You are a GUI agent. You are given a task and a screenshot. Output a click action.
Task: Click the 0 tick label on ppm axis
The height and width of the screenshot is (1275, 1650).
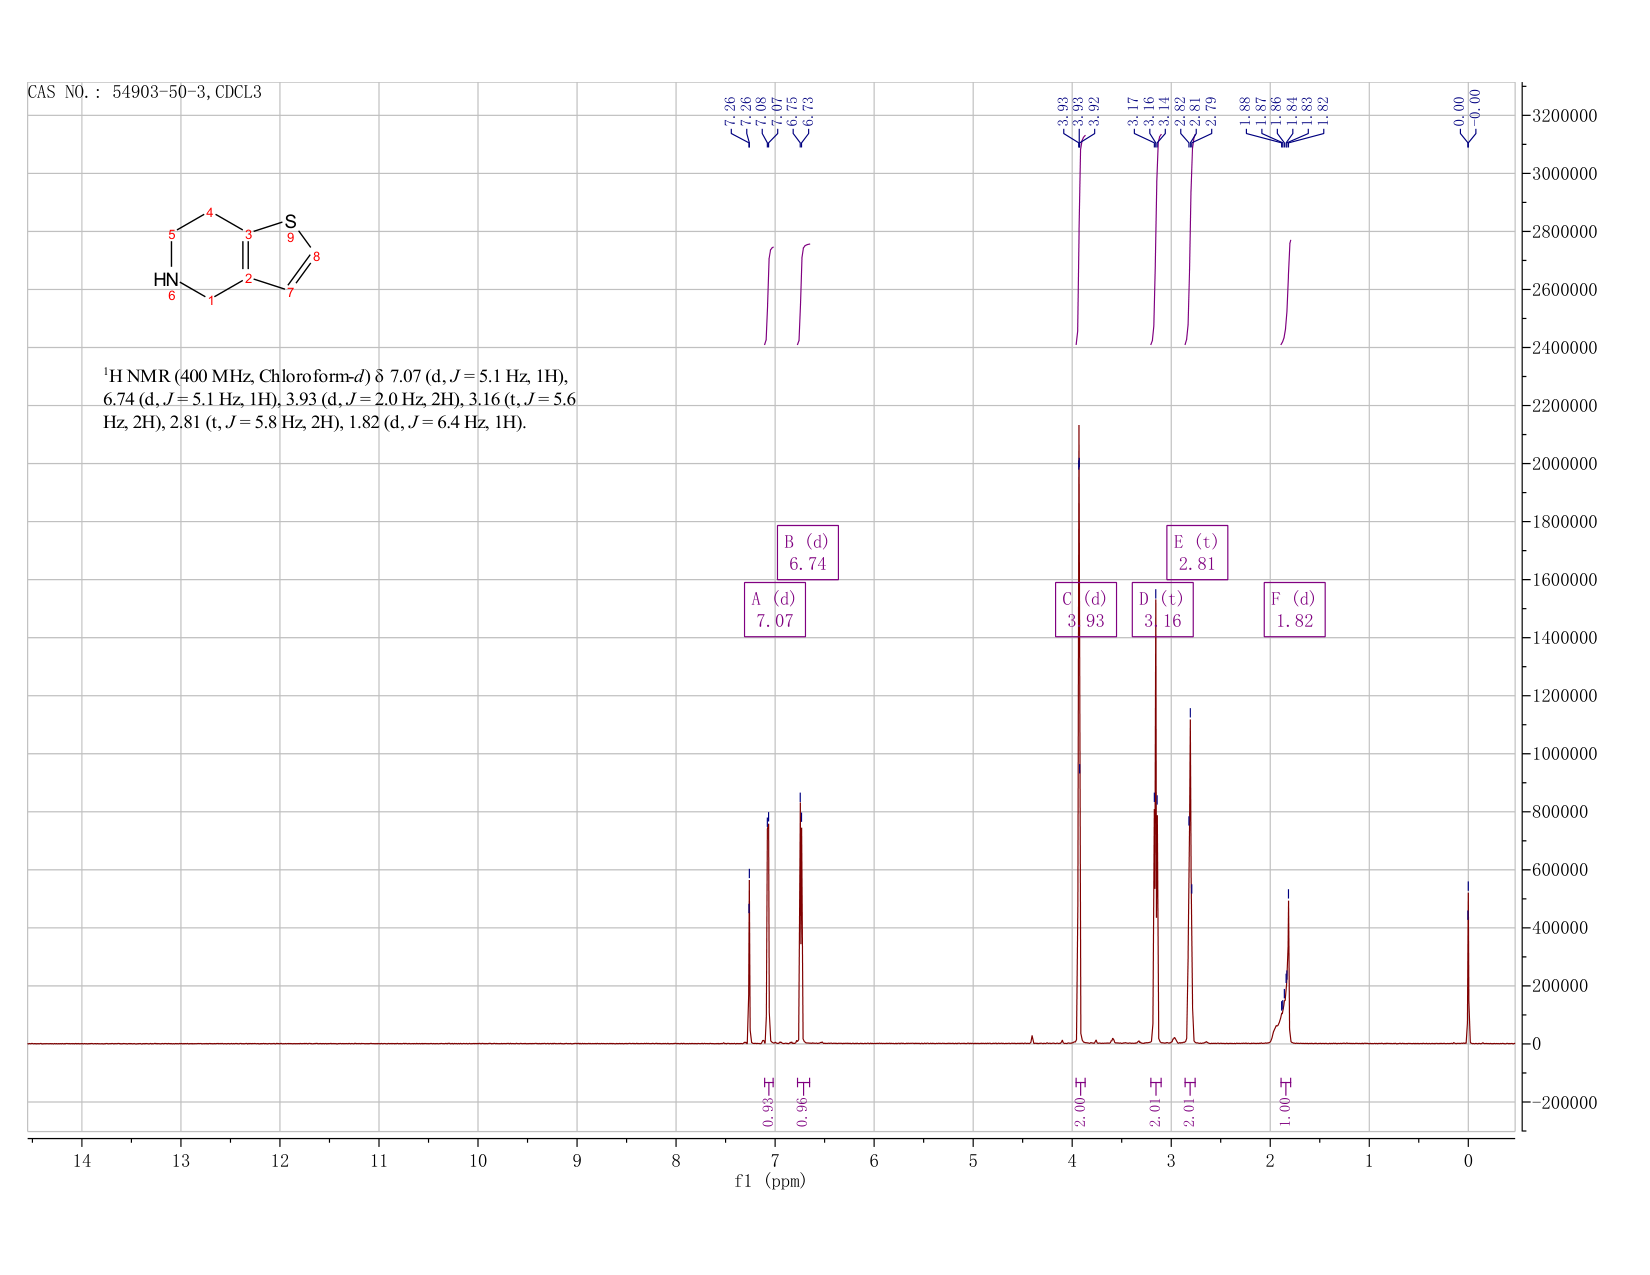click(x=1468, y=1160)
